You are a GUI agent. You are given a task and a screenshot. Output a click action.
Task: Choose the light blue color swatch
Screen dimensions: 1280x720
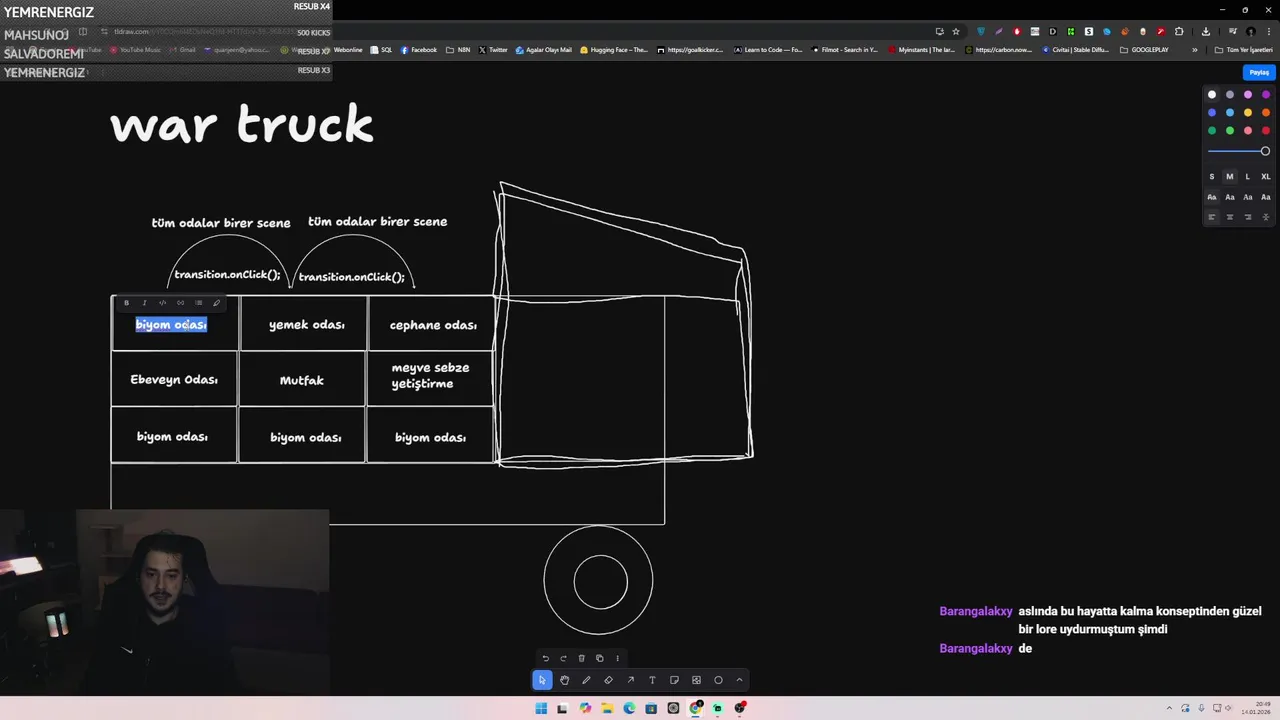(1230, 113)
